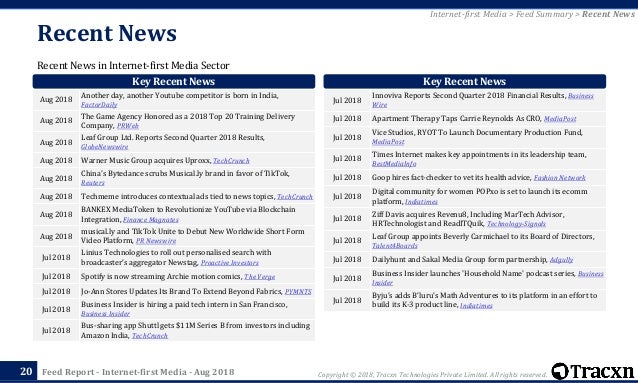Image resolution: width=638 pixels, height=383 pixels.
Task: Click the Recent News breadcrumb item
Action: pyautogui.click(x=608, y=14)
